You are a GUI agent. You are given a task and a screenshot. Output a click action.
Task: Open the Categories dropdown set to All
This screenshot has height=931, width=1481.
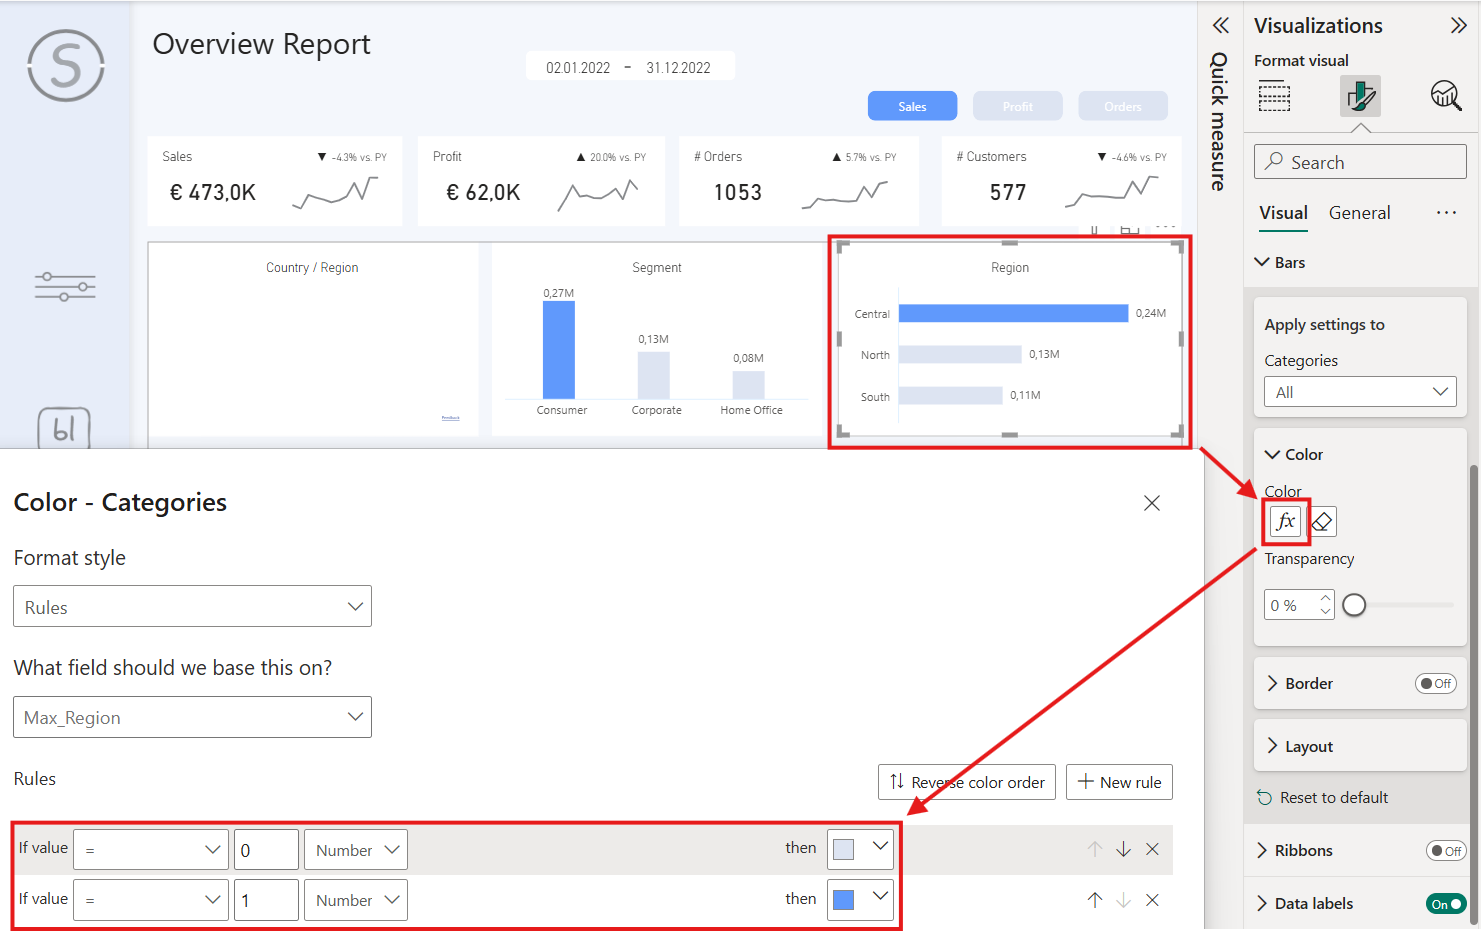click(x=1360, y=392)
